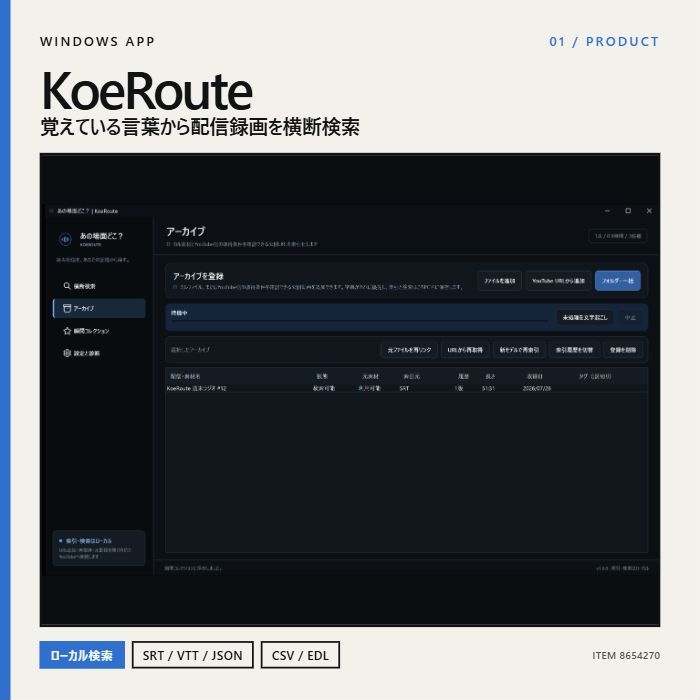Image resolution: width=700 pixels, height=700 pixels.
Task: Click the 元ファイルを再リンク button
Action: click(x=409, y=350)
